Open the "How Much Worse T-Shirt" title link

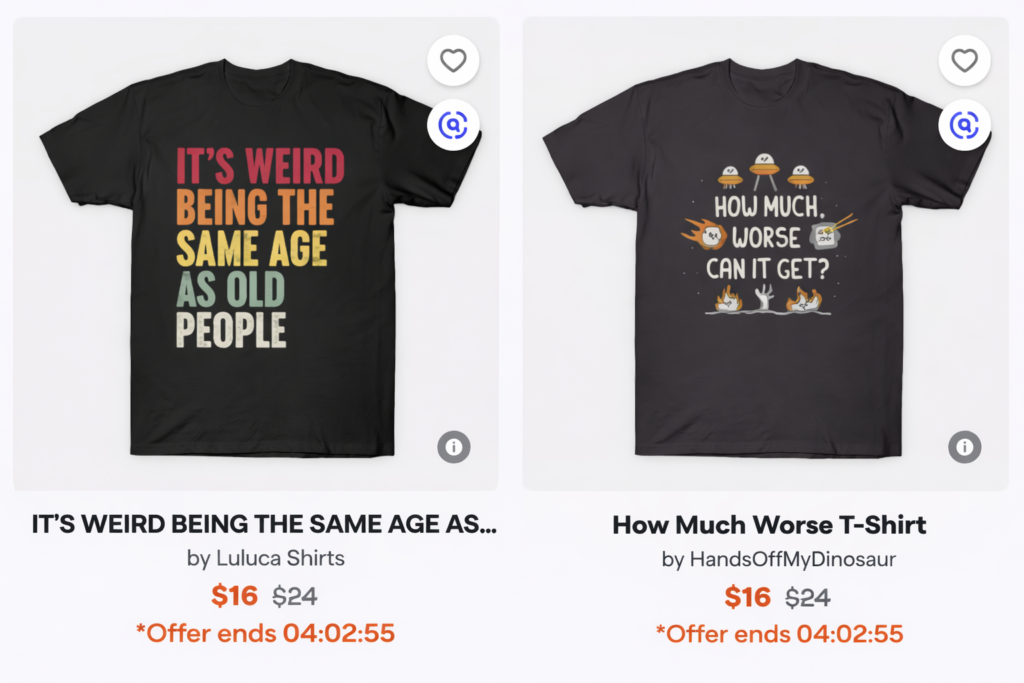click(x=769, y=524)
